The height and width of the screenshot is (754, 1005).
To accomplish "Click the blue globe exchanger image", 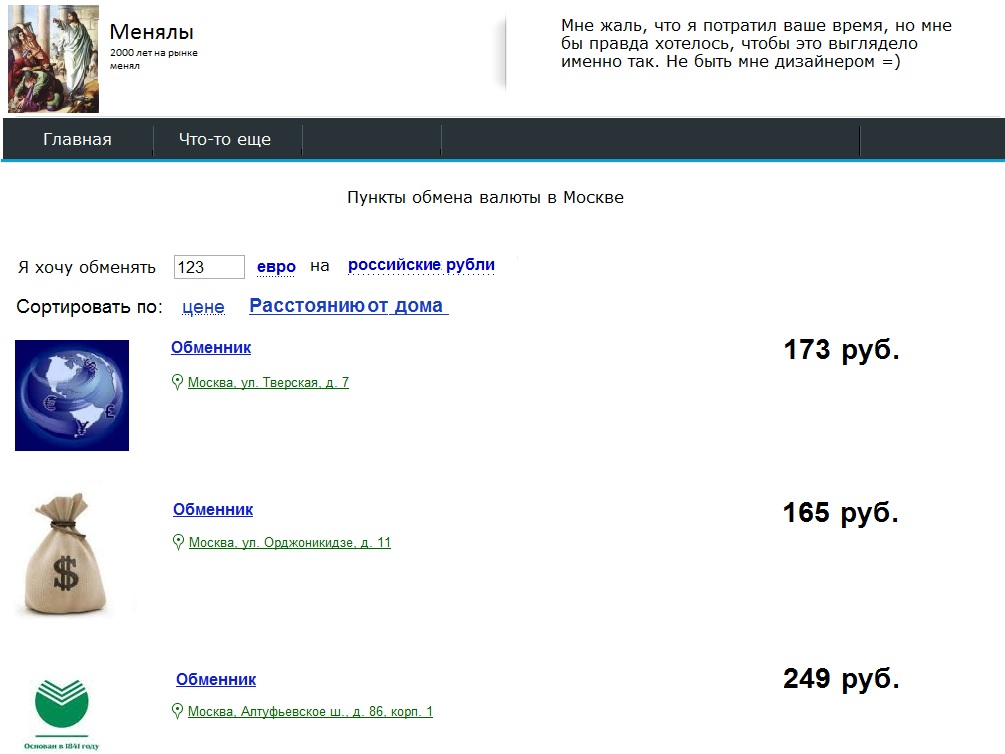I will pyautogui.click(x=72, y=395).
